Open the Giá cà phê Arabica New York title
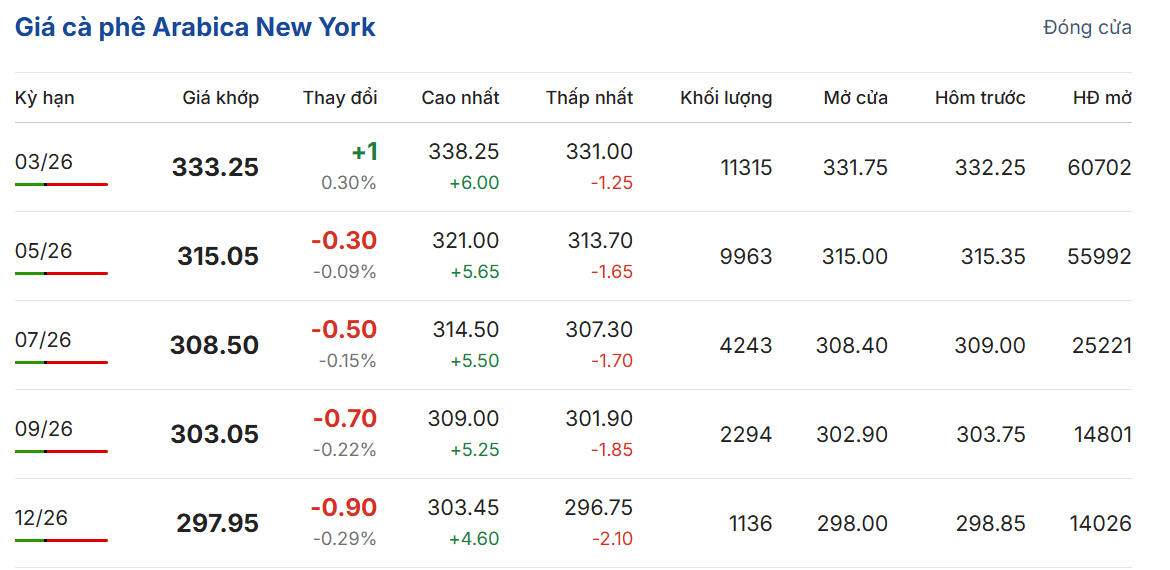This screenshot has height=570, width=1170. 195,27
